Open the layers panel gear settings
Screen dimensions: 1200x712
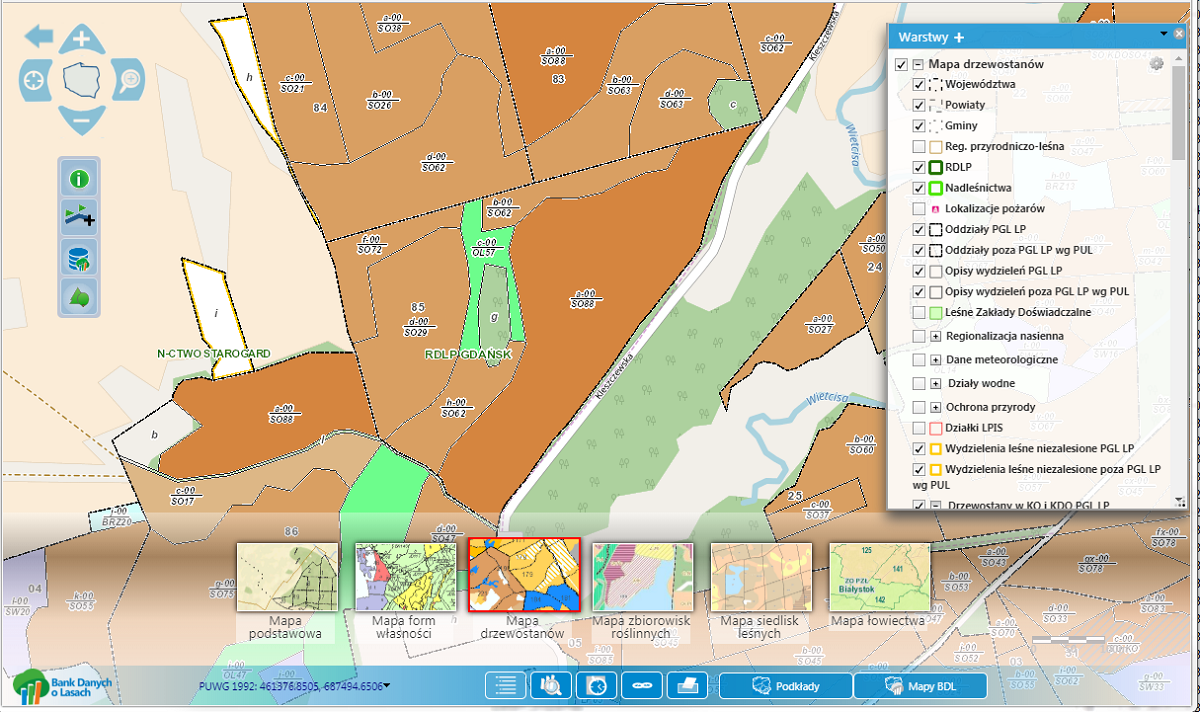pyautogui.click(x=1157, y=64)
